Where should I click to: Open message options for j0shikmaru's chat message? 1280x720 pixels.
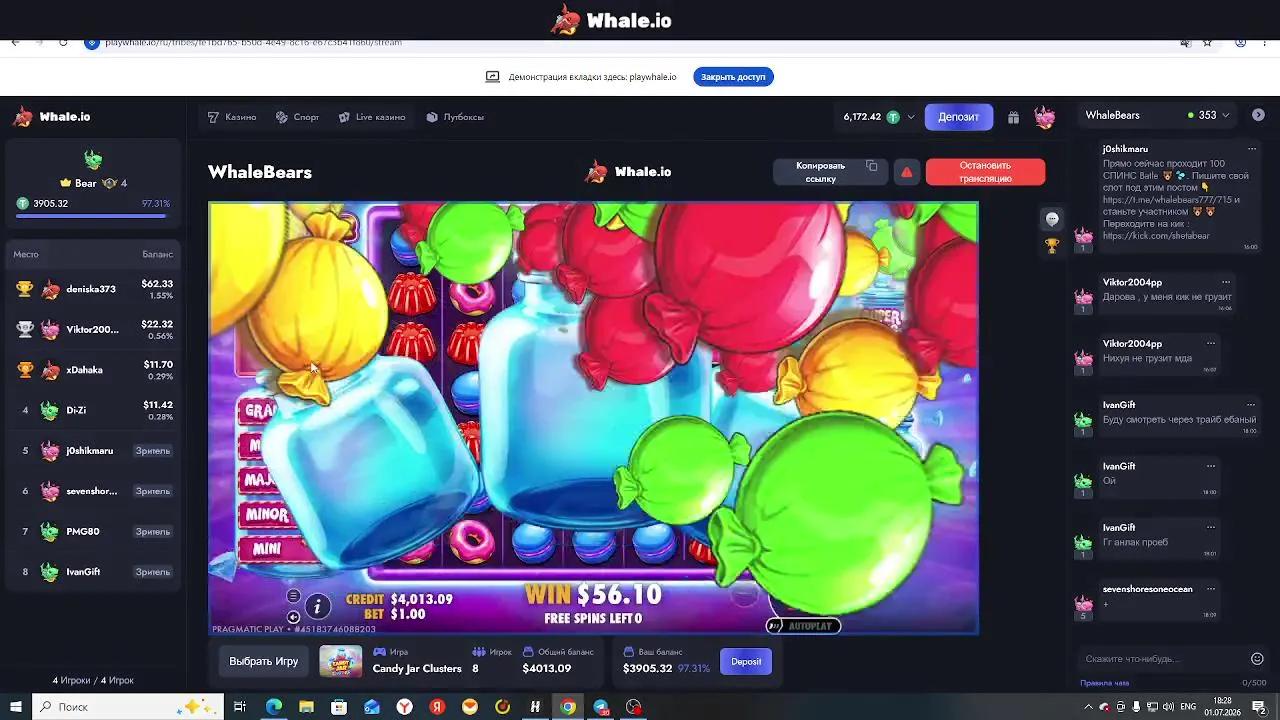(x=1251, y=149)
